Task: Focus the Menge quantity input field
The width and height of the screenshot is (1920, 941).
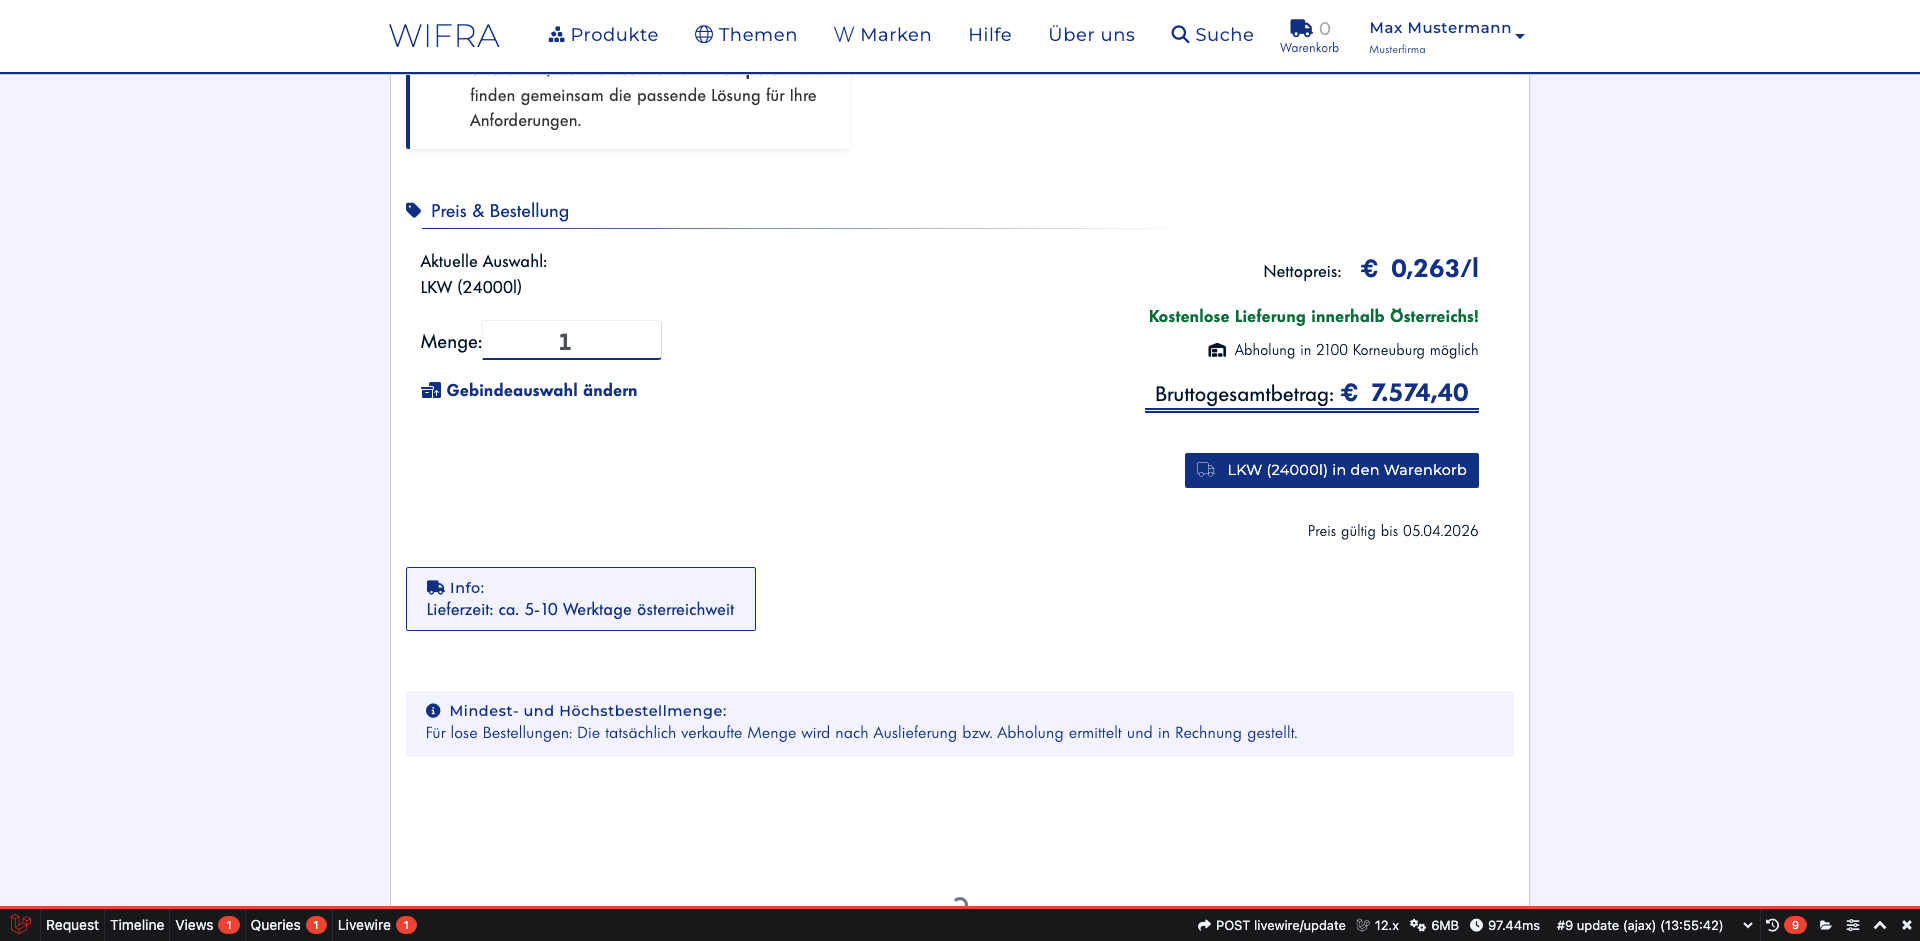Action: click(571, 341)
